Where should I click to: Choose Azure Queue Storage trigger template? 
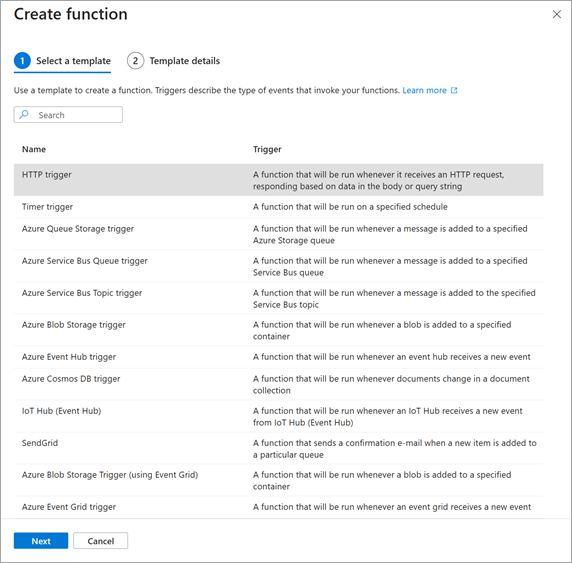pyautogui.click(x=278, y=234)
